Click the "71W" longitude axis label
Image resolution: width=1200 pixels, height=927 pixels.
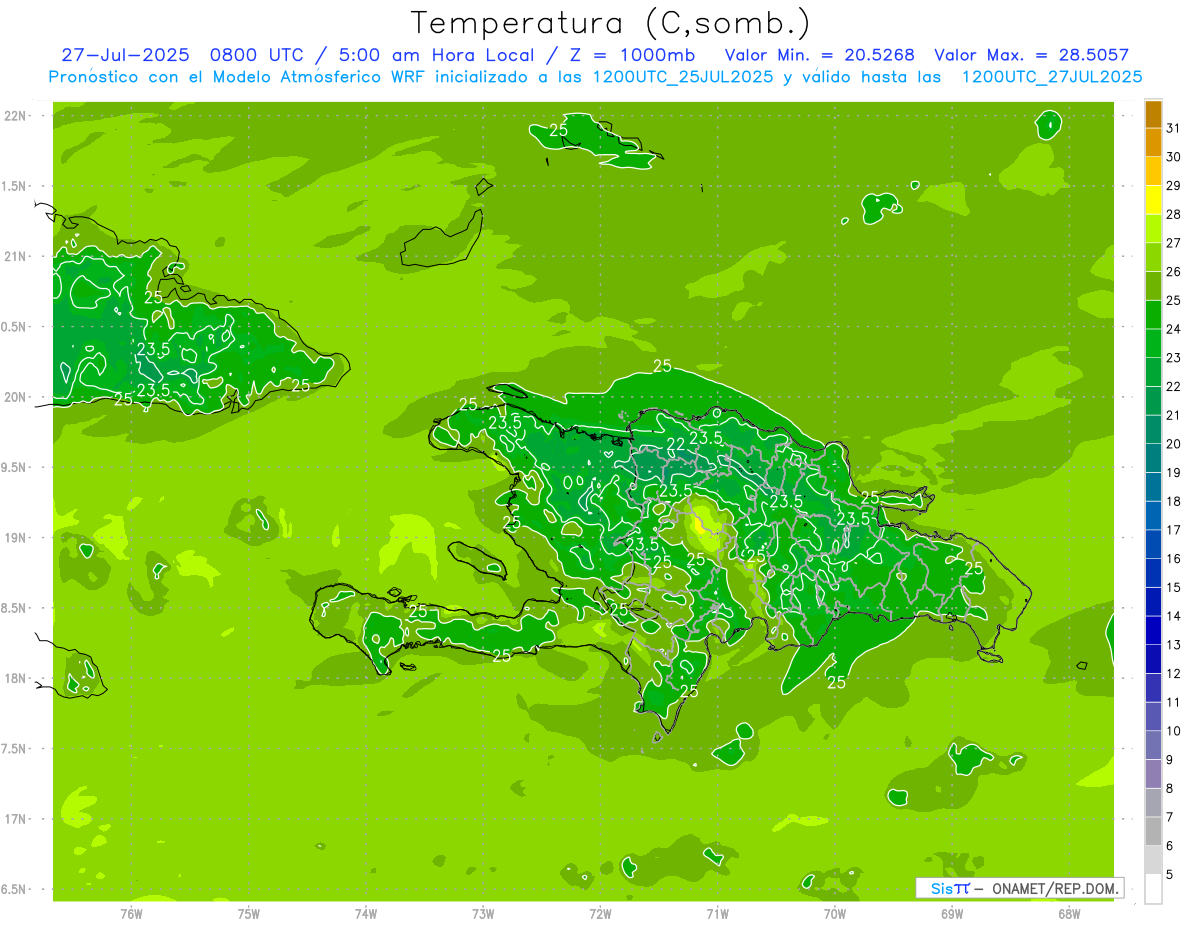[x=717, y=914]
